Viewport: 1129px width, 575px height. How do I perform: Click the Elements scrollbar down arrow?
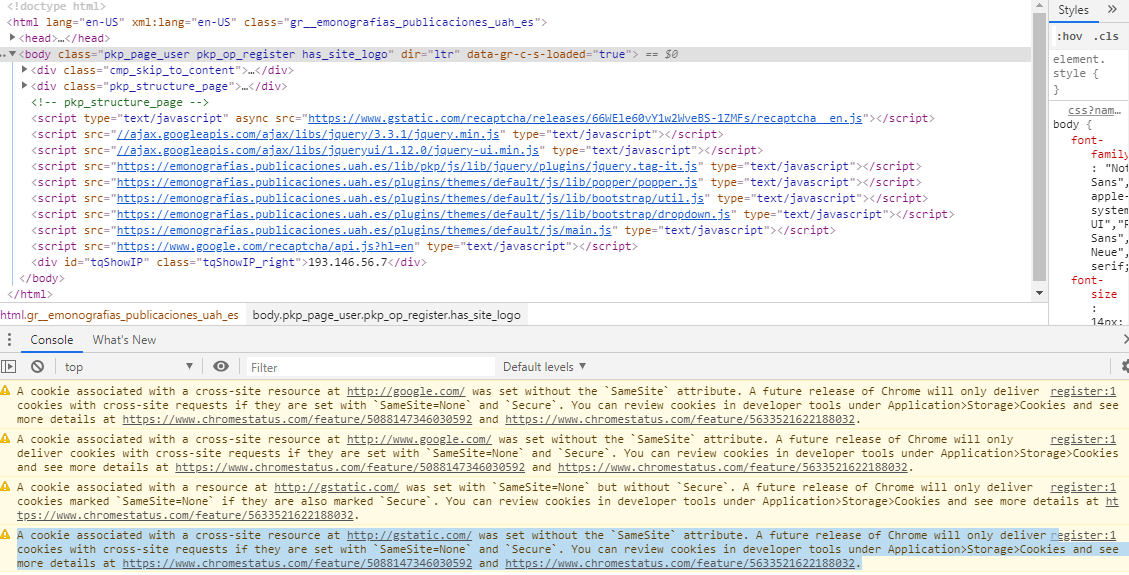pos(1038,293)
